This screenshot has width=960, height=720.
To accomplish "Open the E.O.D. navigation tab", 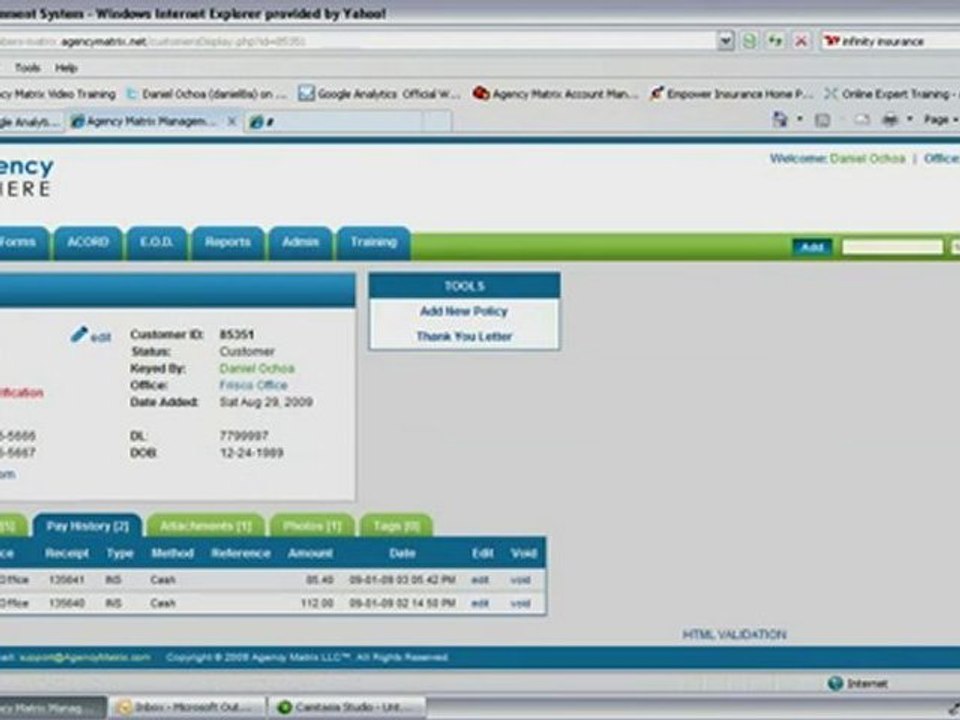I will click(157, 242).
